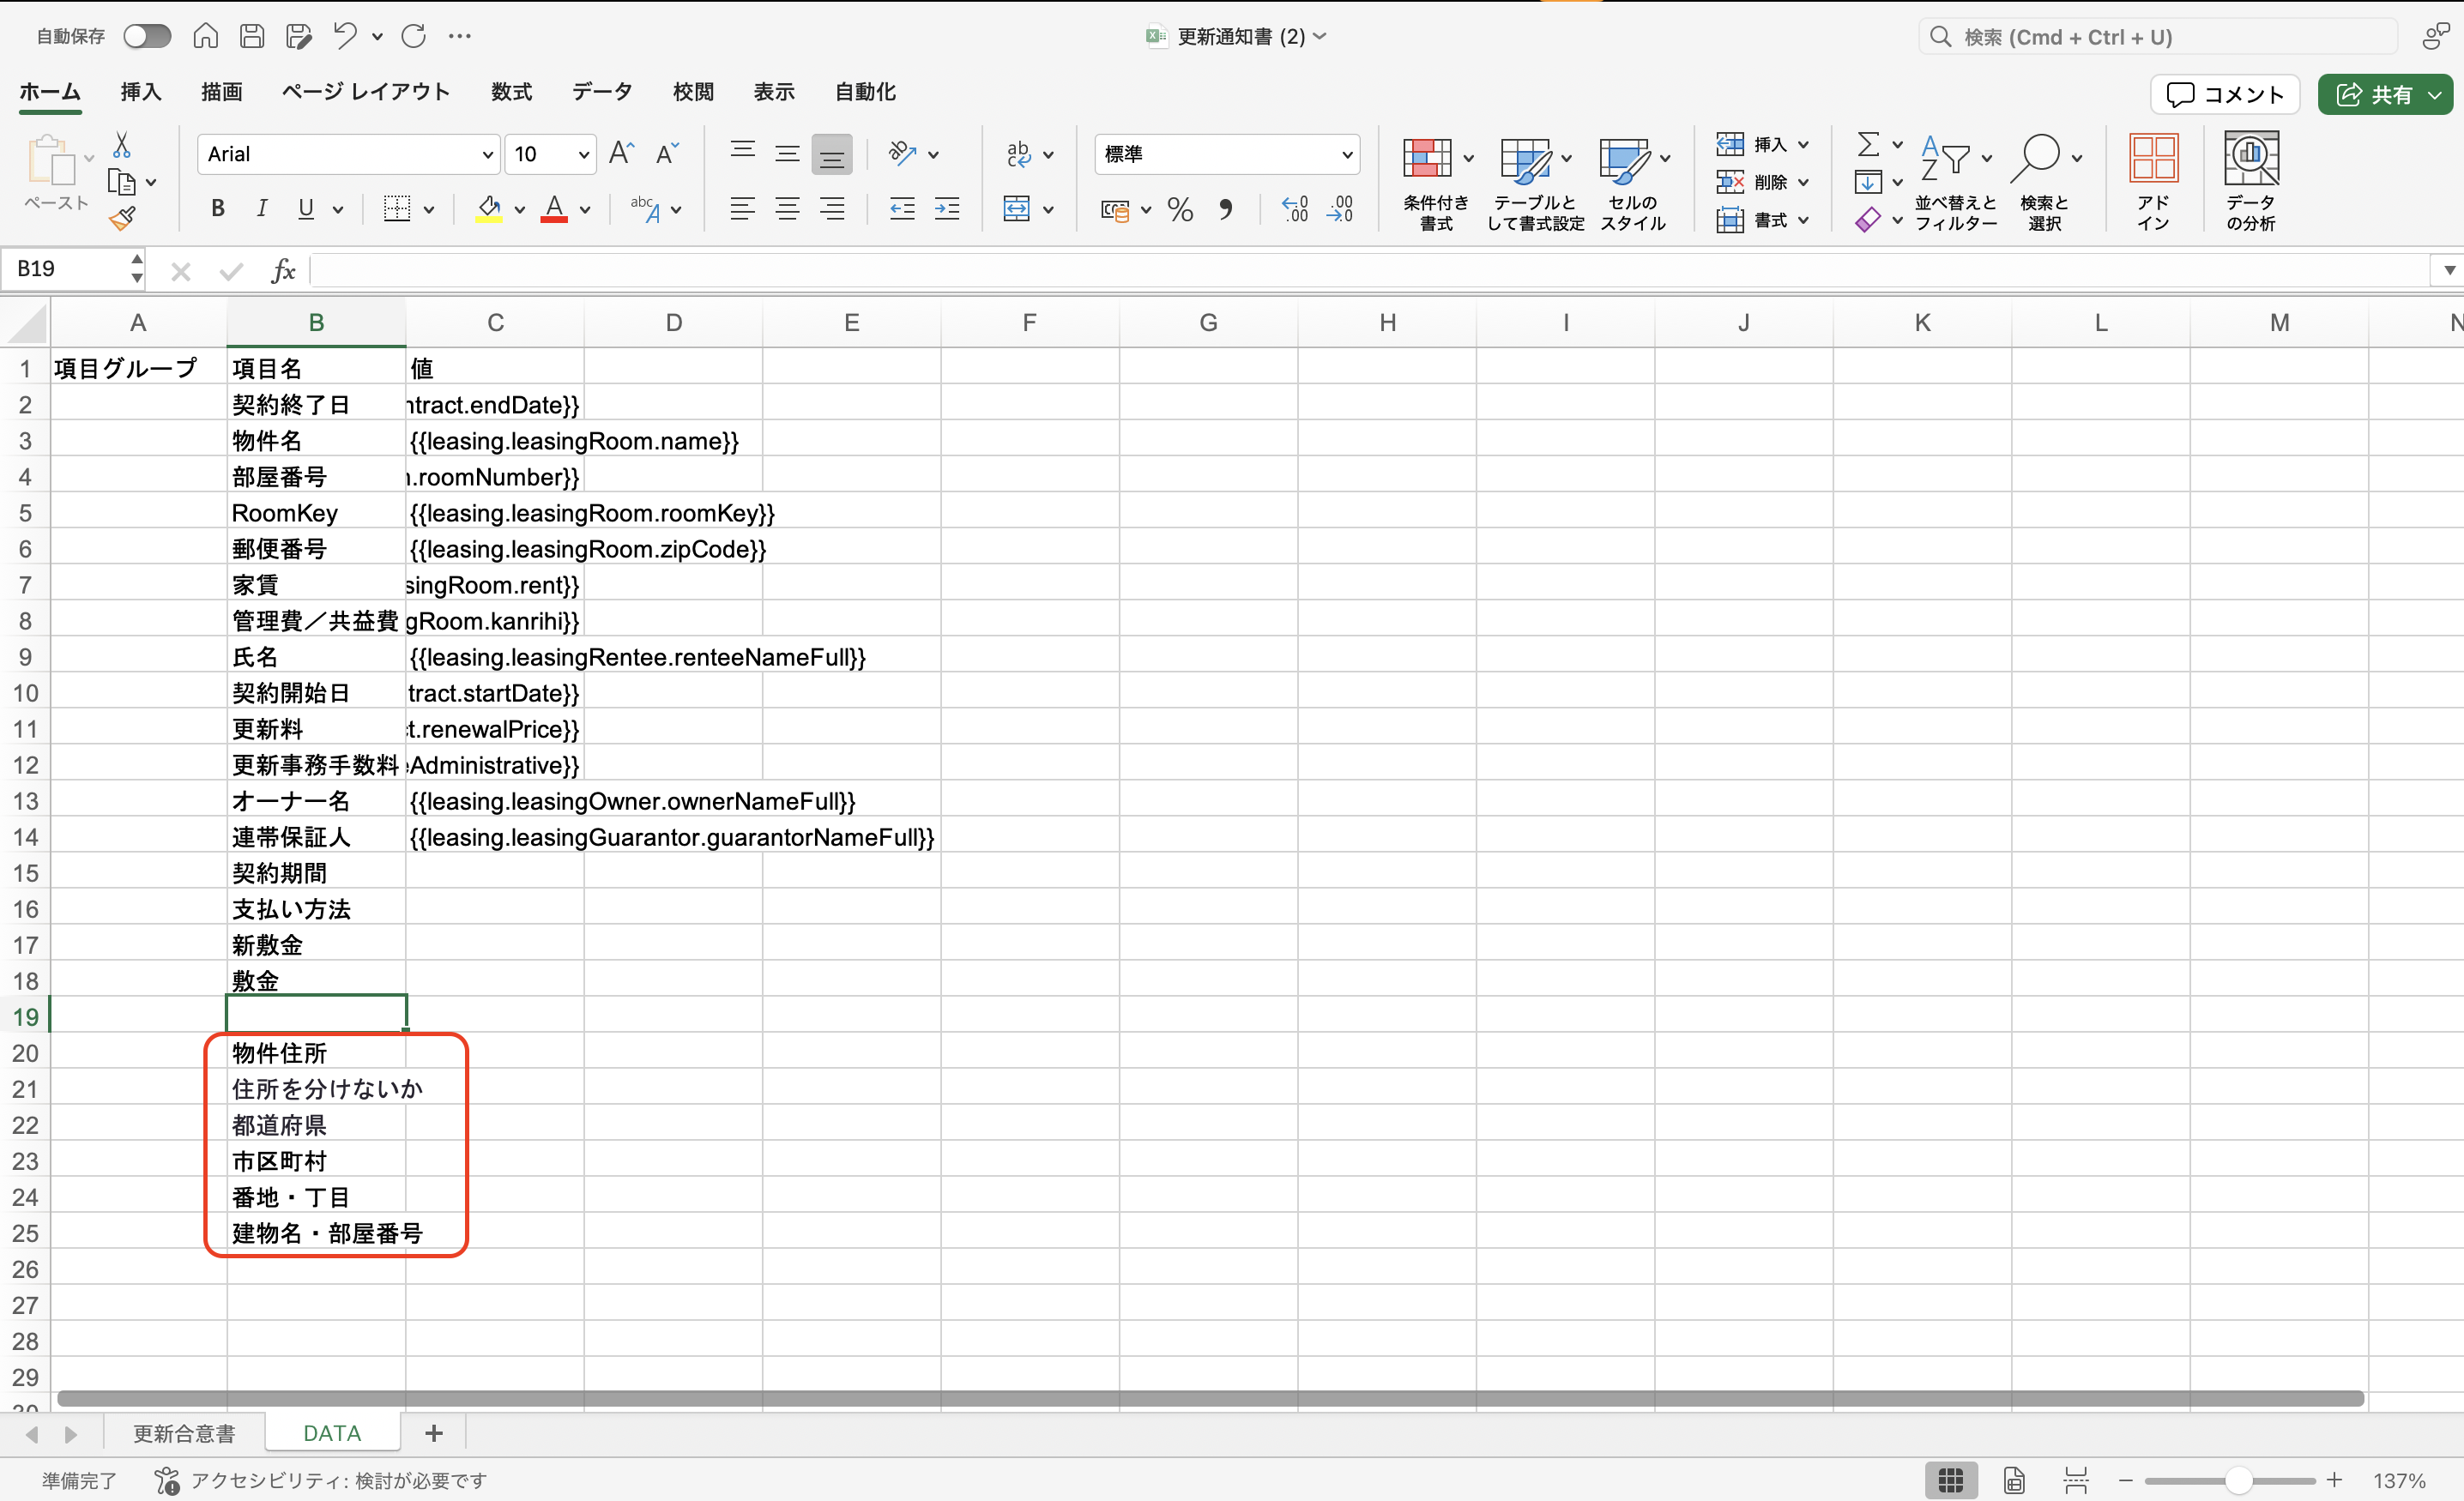Toggle bottom vertical alignment
The image size is (2464, 1501).
click(831, 154)
